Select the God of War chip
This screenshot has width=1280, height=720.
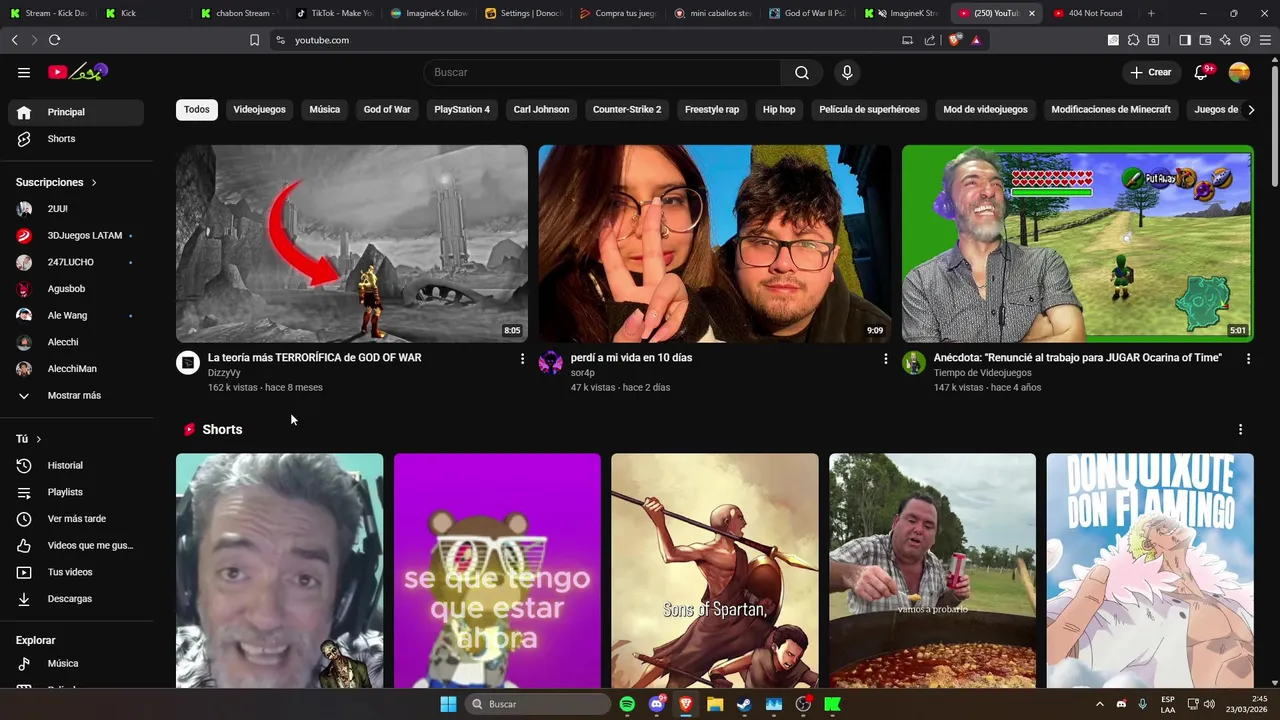click(387, 110)
